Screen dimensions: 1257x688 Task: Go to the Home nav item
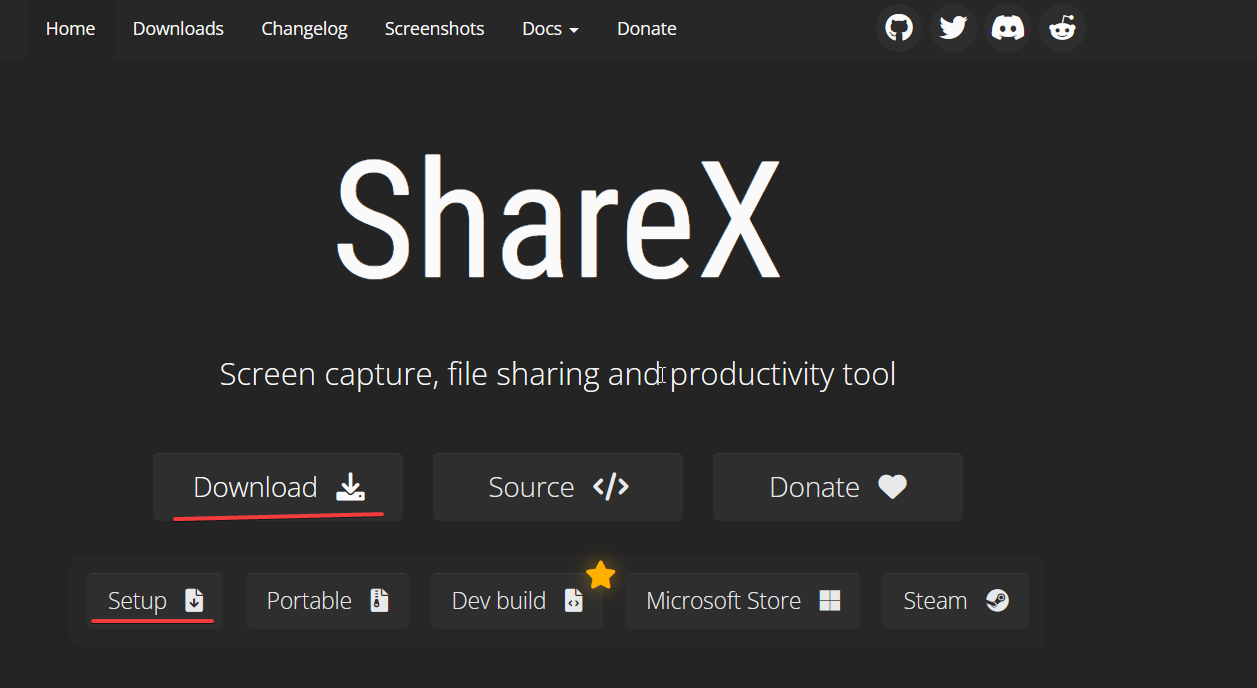[70, 29]
